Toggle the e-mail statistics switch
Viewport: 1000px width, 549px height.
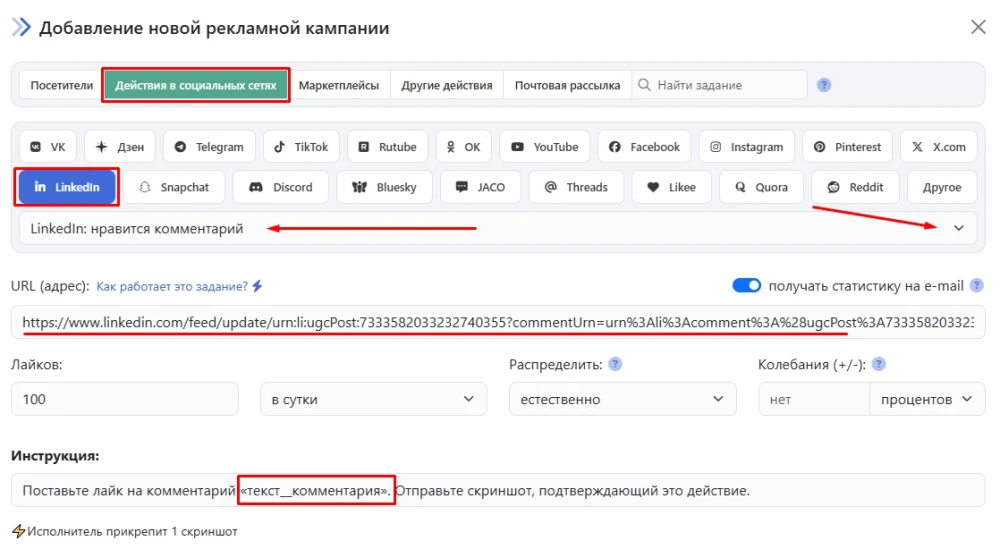pyautogui.click(x=747, y=286)
